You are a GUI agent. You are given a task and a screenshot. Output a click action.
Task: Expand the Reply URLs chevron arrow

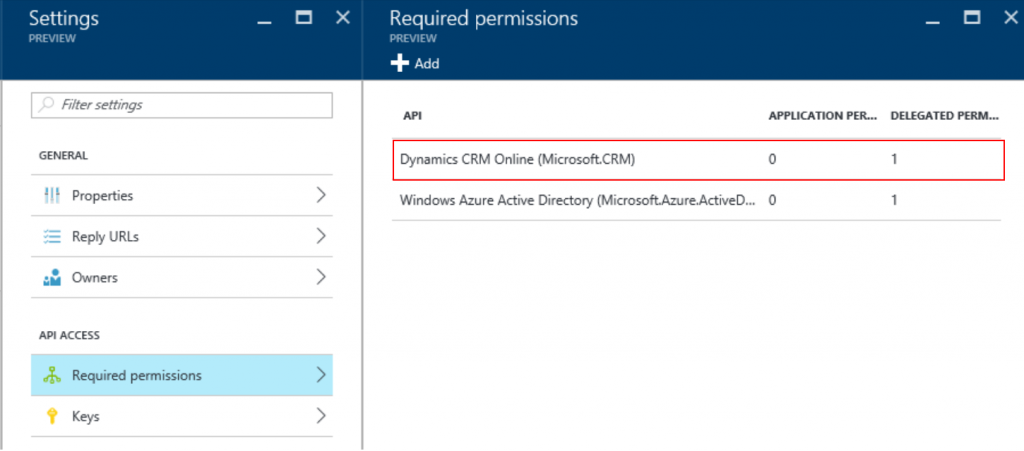pos(320,237)
